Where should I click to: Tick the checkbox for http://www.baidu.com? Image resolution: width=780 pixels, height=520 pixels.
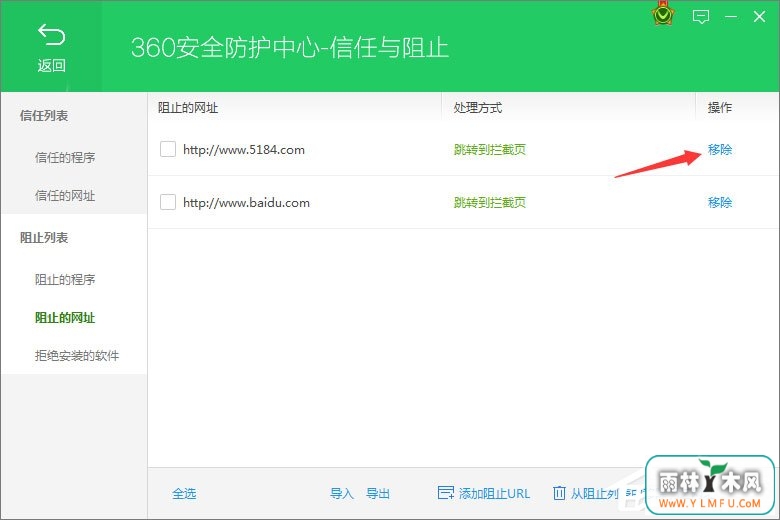tap(168, 202)
